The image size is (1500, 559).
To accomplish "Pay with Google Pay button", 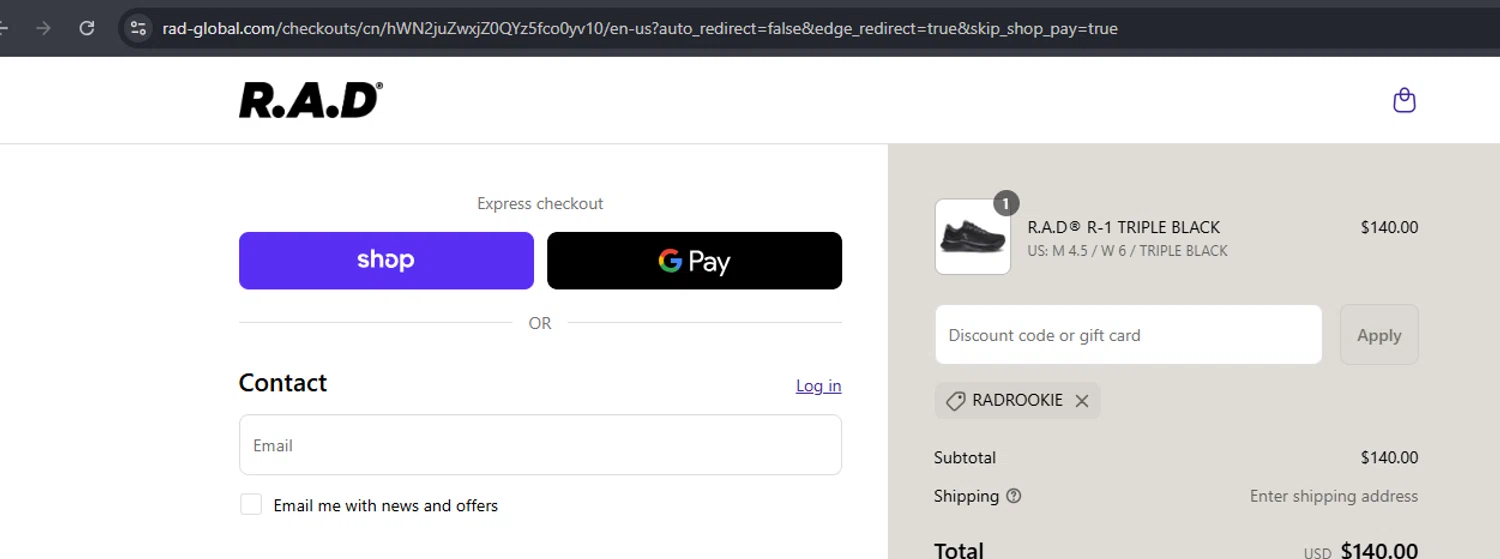I will (694, 260).
